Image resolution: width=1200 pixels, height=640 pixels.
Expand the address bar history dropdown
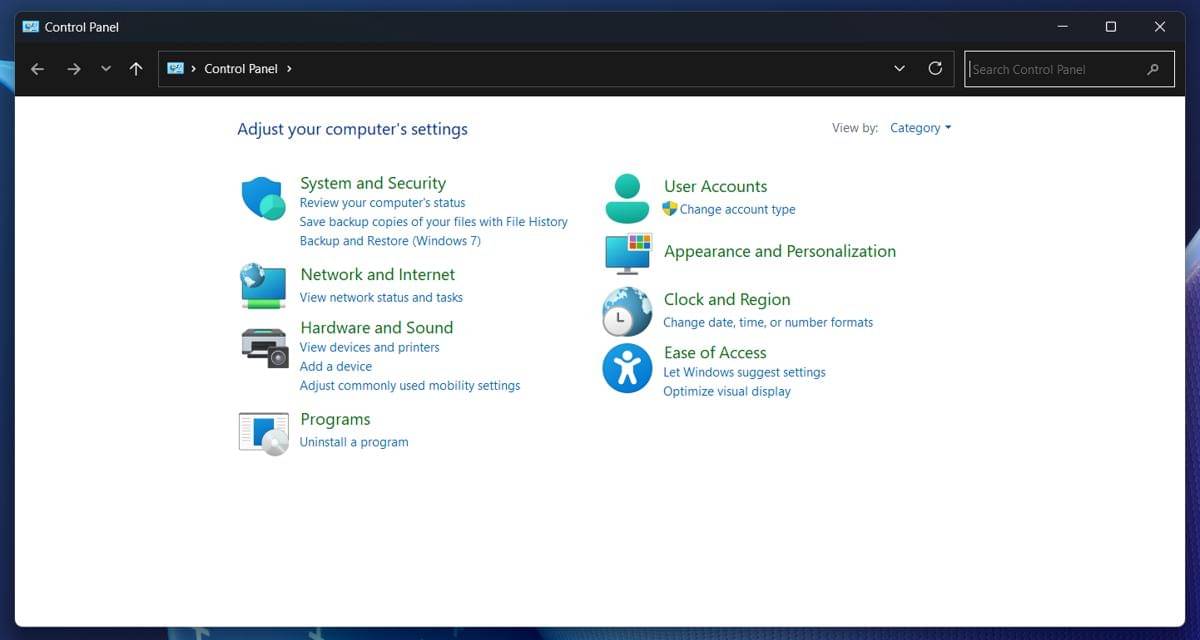point(899,69)
